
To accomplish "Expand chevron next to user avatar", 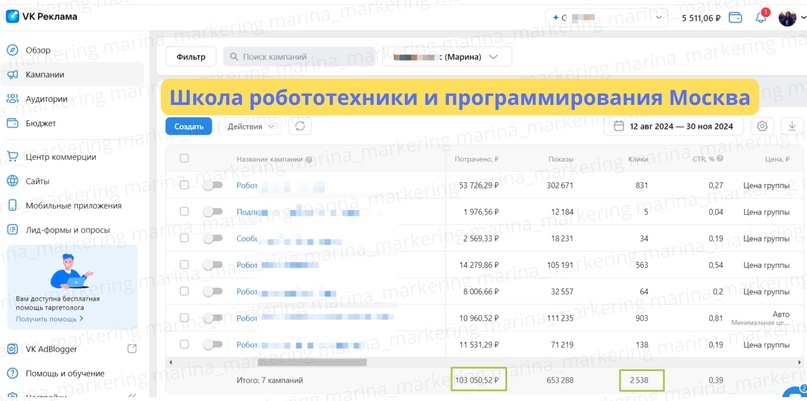I will (803, 18).
